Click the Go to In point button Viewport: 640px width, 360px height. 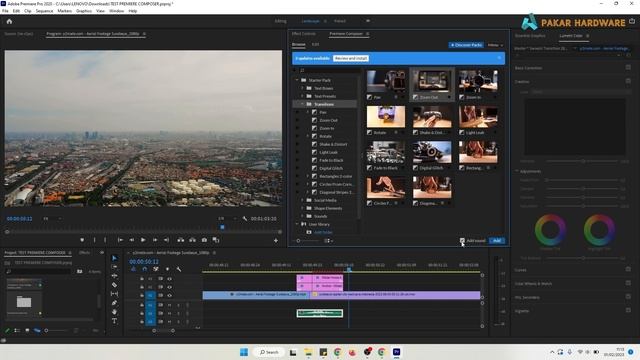(x=120, y=240)
